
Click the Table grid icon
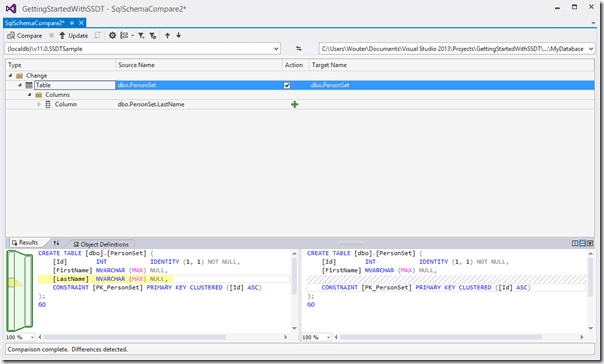[x=29, y=85]
